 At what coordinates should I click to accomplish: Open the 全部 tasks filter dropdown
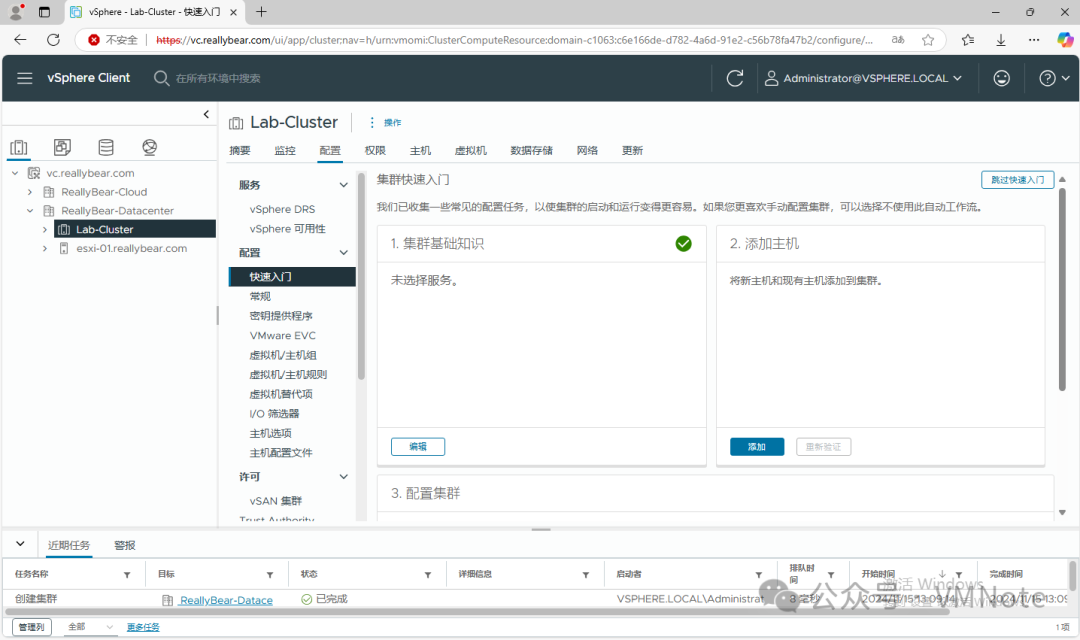[90, 627]
